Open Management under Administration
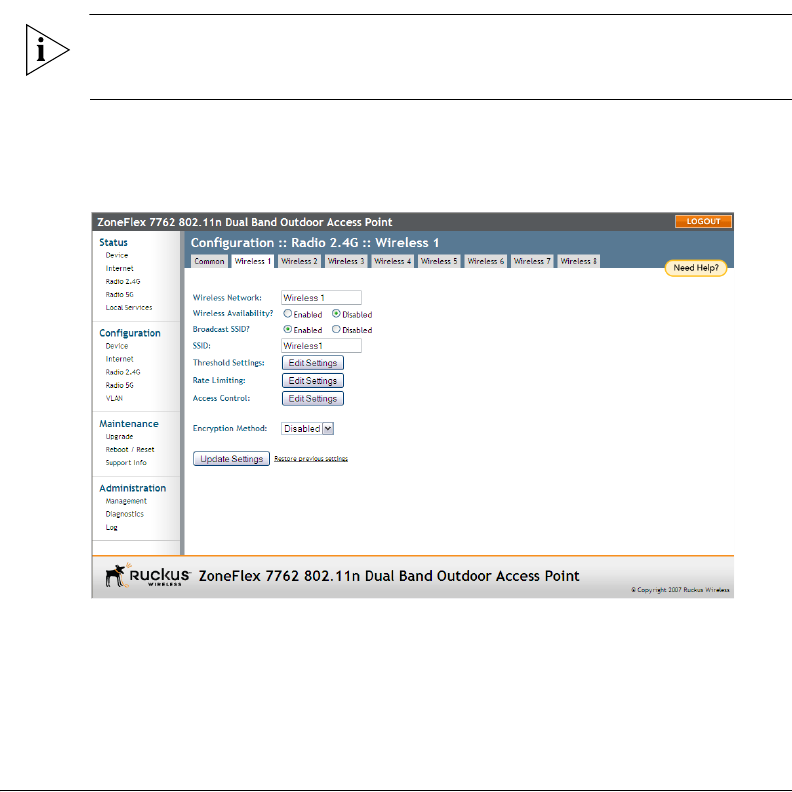 pyautogui.click(x=126, y=501)
